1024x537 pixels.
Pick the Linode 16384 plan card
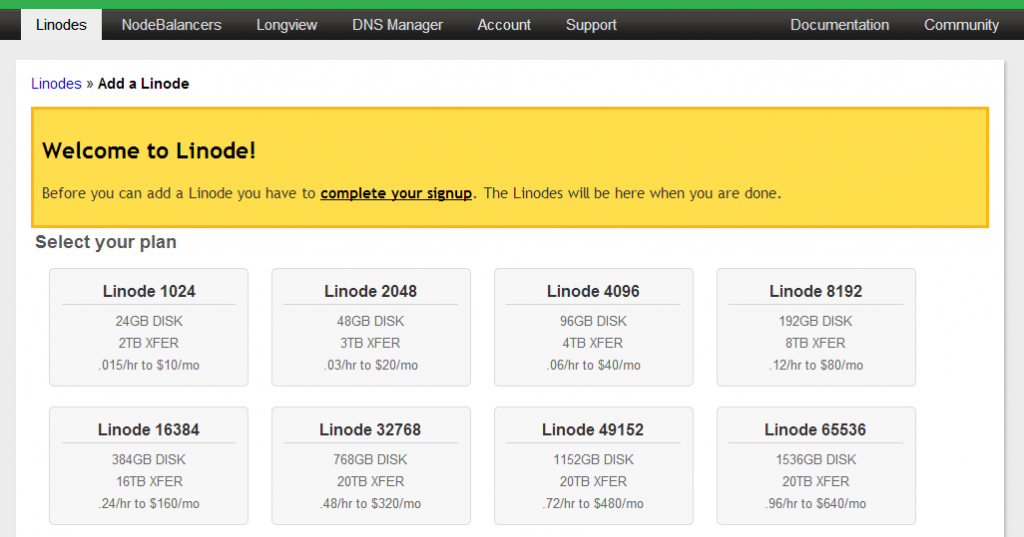pos(149,466)
